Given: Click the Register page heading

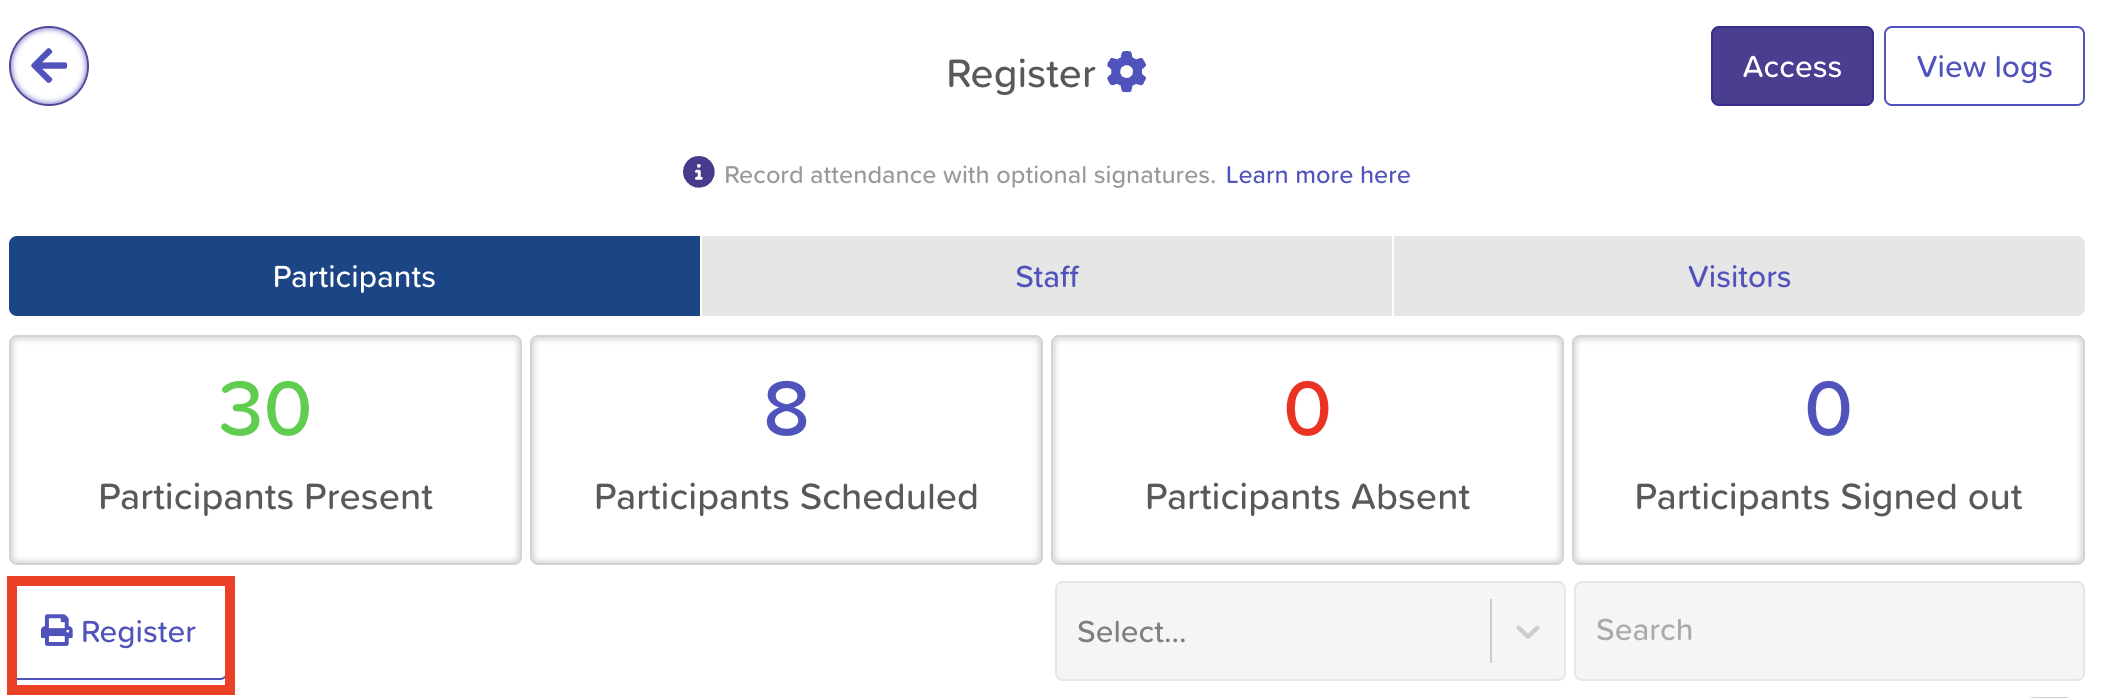Looking at the screenshot, I should pyautogui.click(x=1020, y=74).
